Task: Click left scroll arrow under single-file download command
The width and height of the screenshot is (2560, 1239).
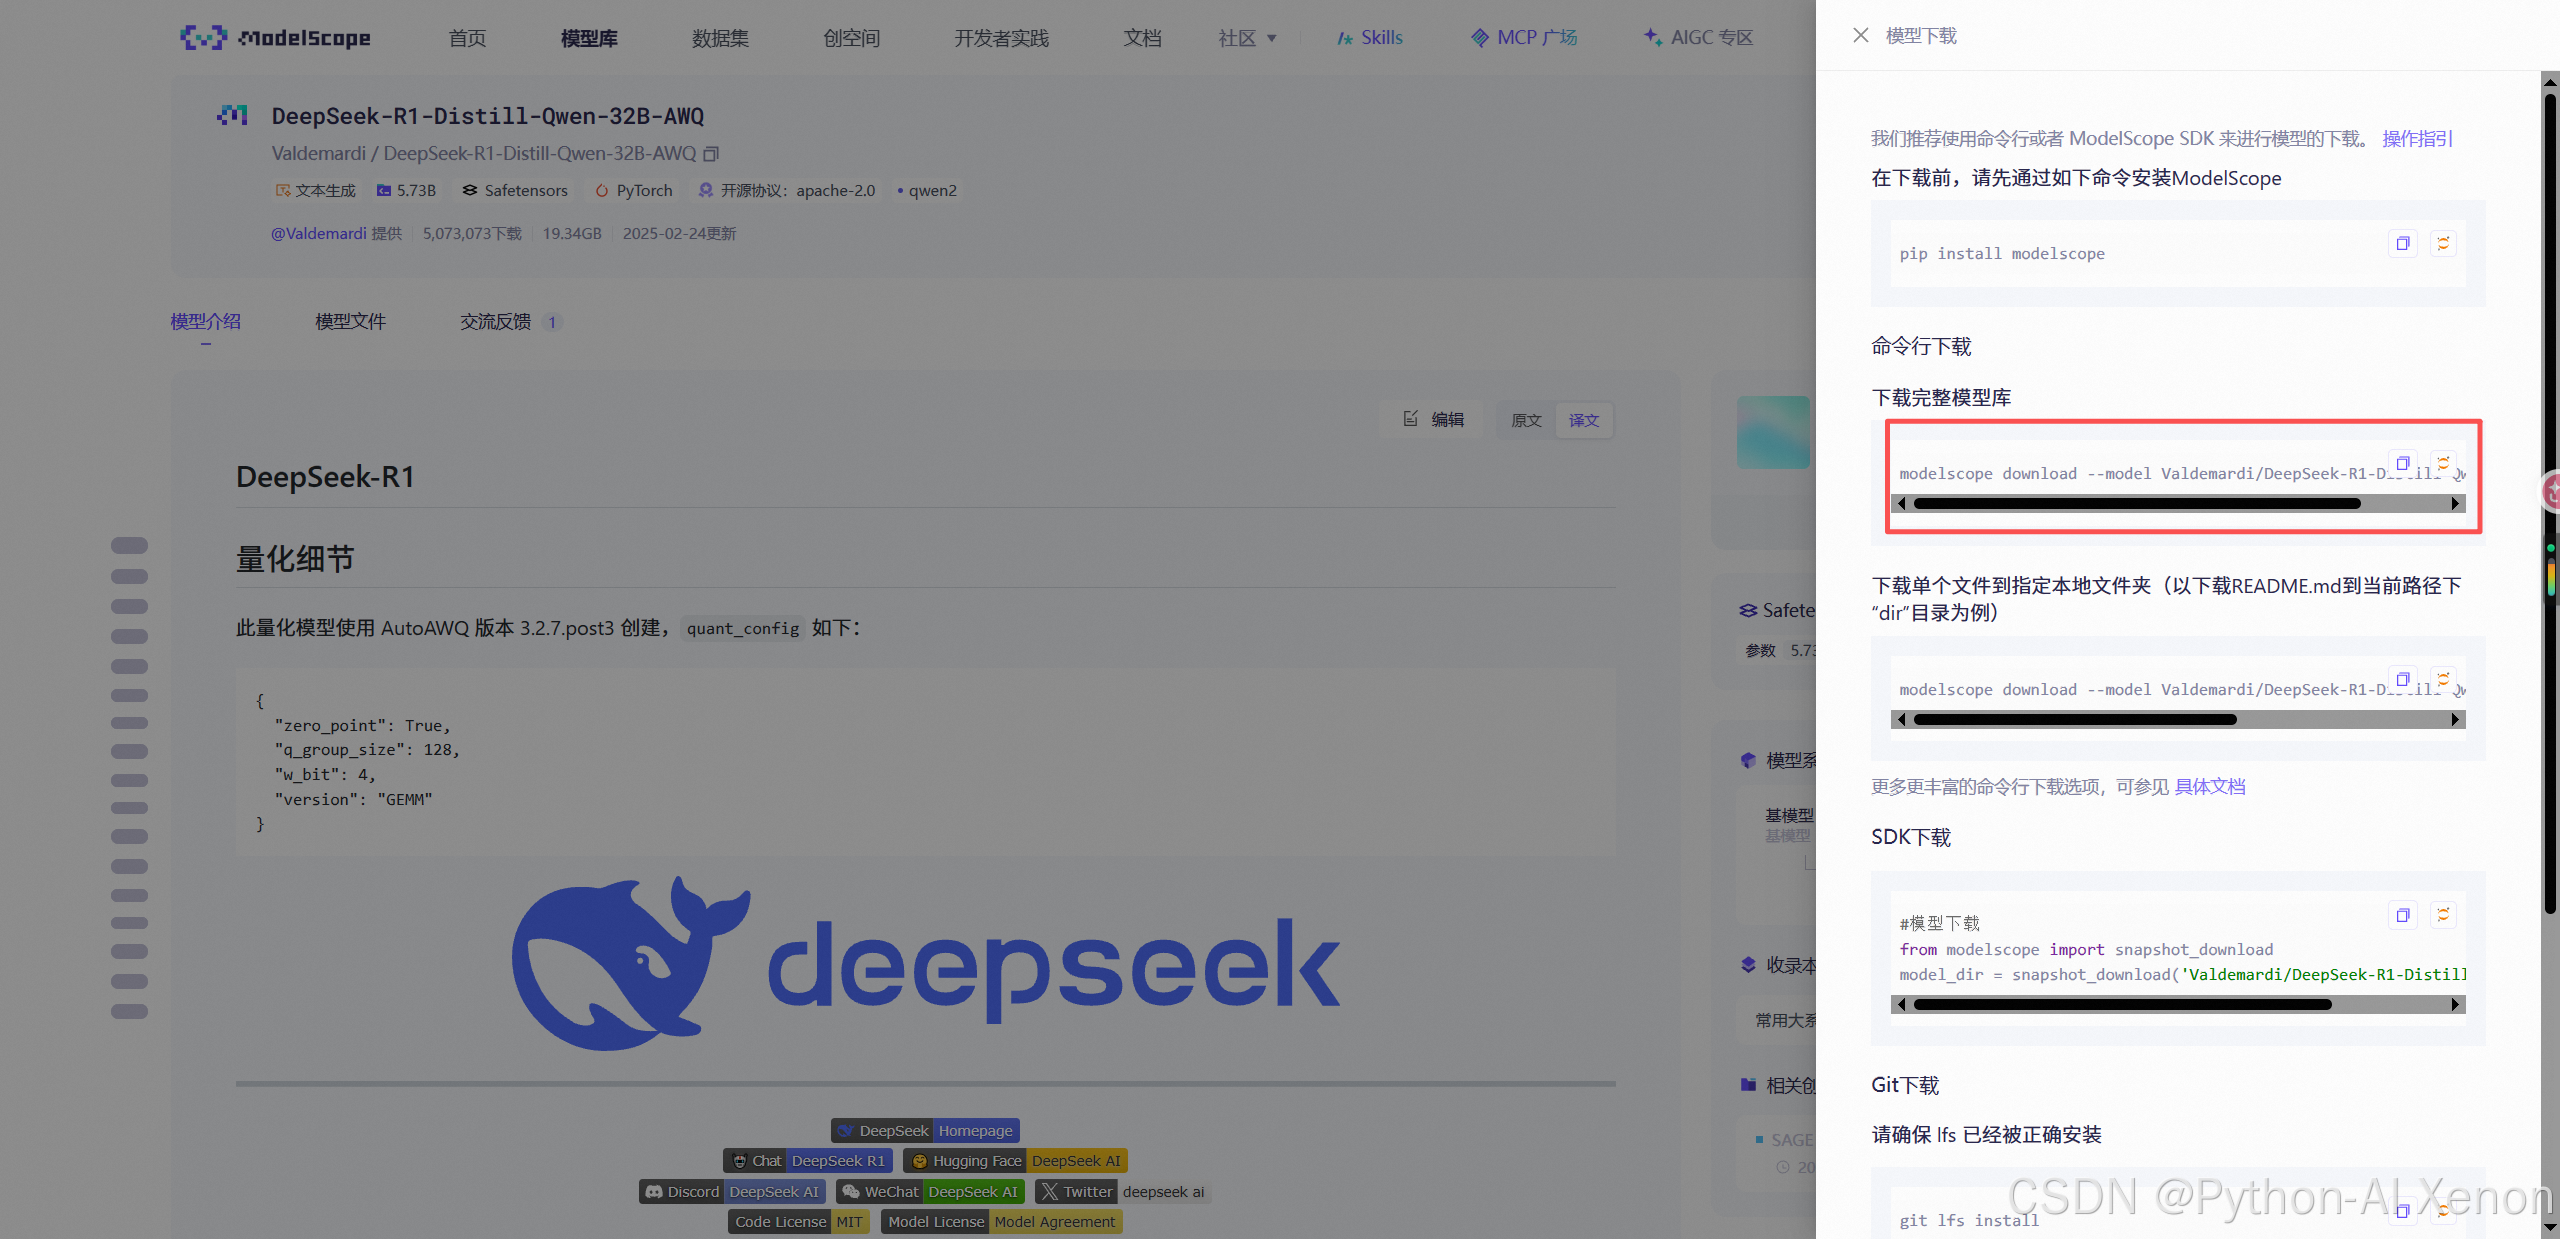Action: click(1901, 720)
